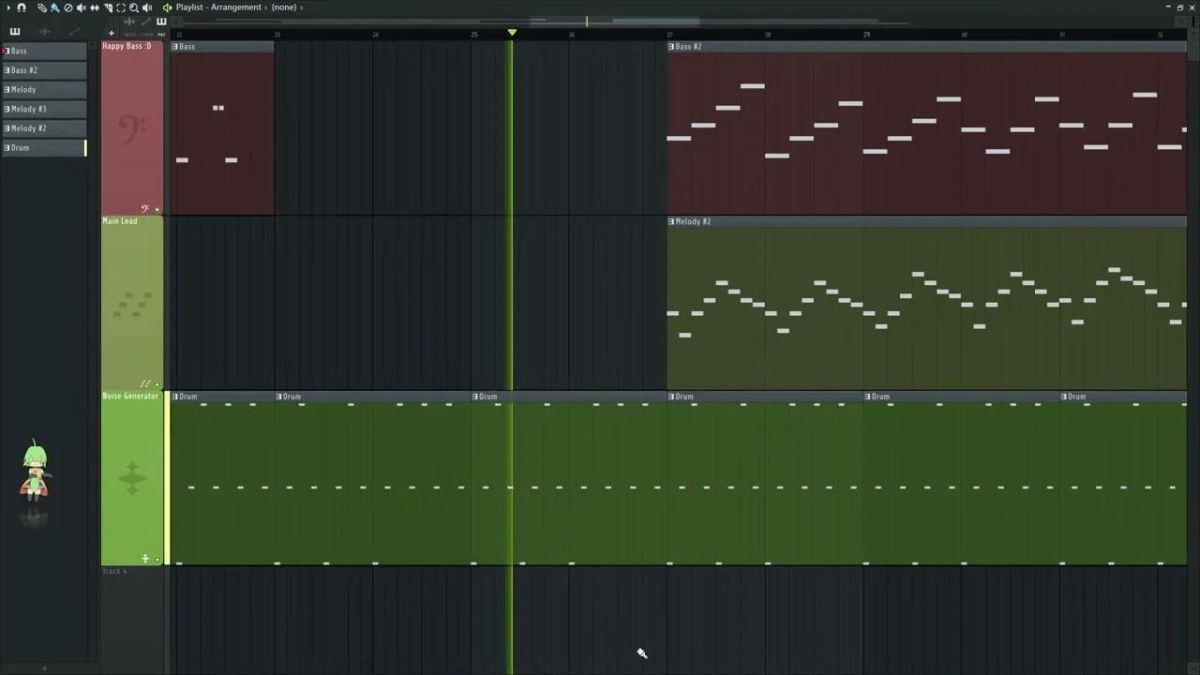This screenshot has width=1200, height=675.
Task: Click the bar 24 timeline label
Action: tap(376, 35)
